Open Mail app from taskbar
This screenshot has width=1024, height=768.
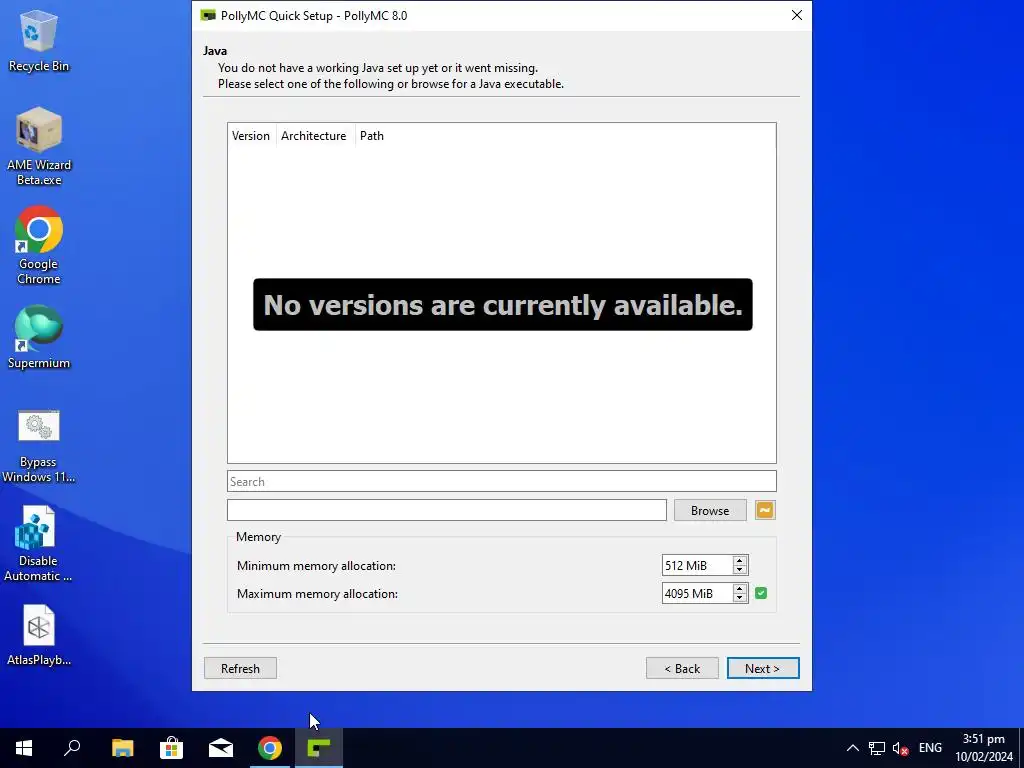pyautogui.click(x=221, y=748)
